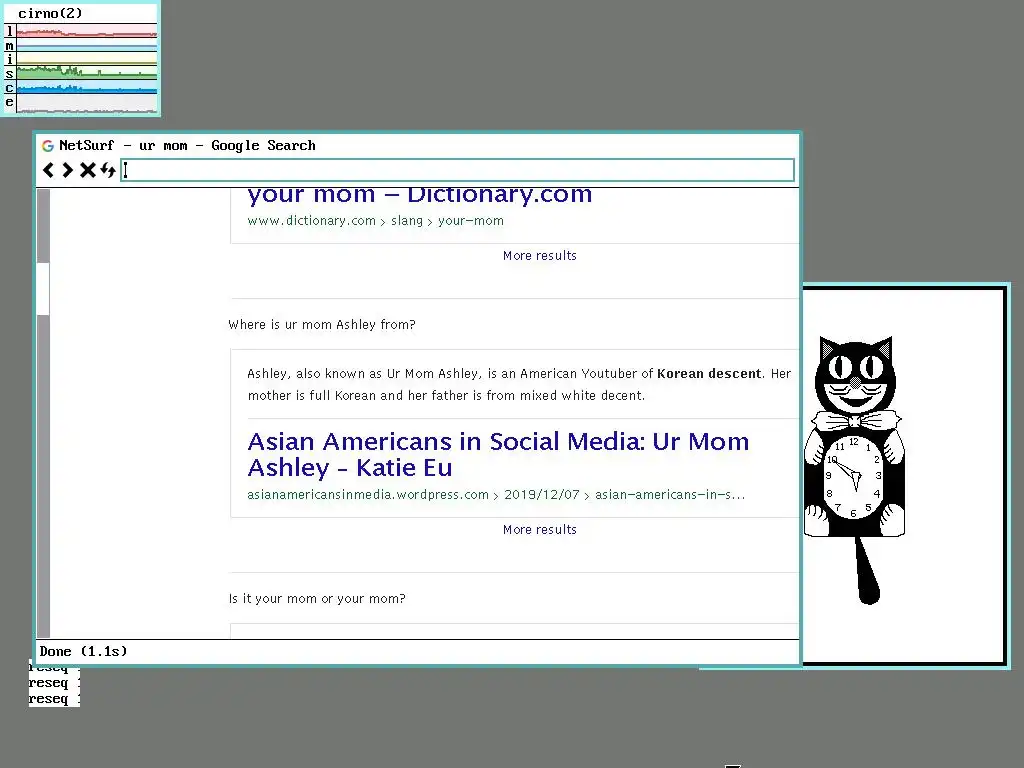Click the 'Done (1.1s)' status bar text

click(x=84, y=651)
